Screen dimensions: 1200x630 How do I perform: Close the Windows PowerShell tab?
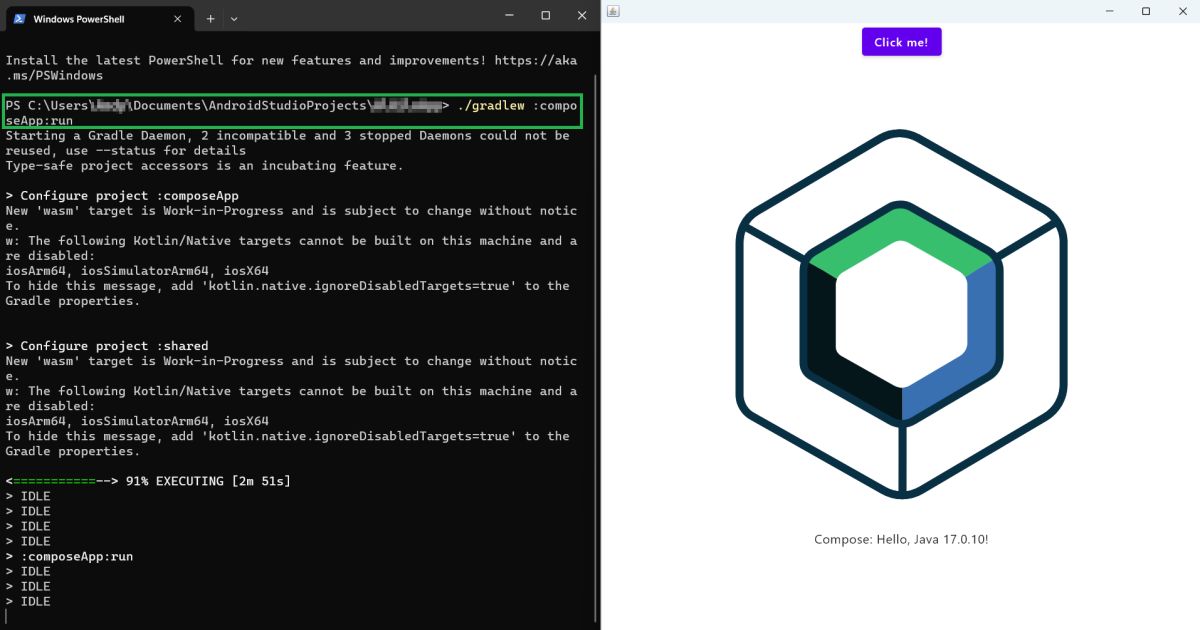click(178, 19)
